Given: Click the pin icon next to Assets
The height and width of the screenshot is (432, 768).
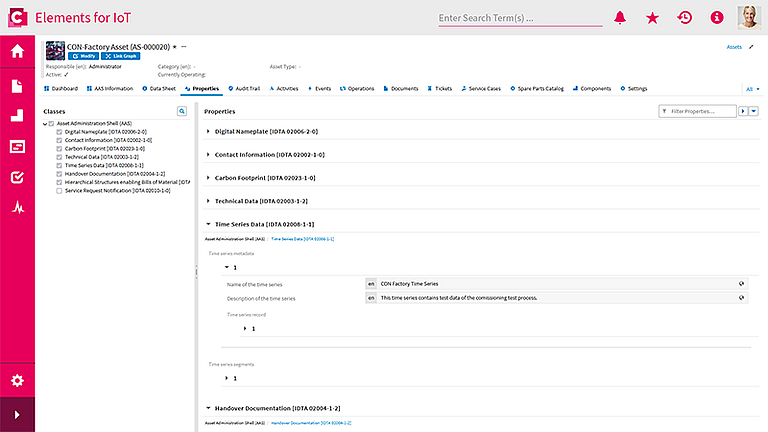Looking at the screenshot, I should point(751,47).
